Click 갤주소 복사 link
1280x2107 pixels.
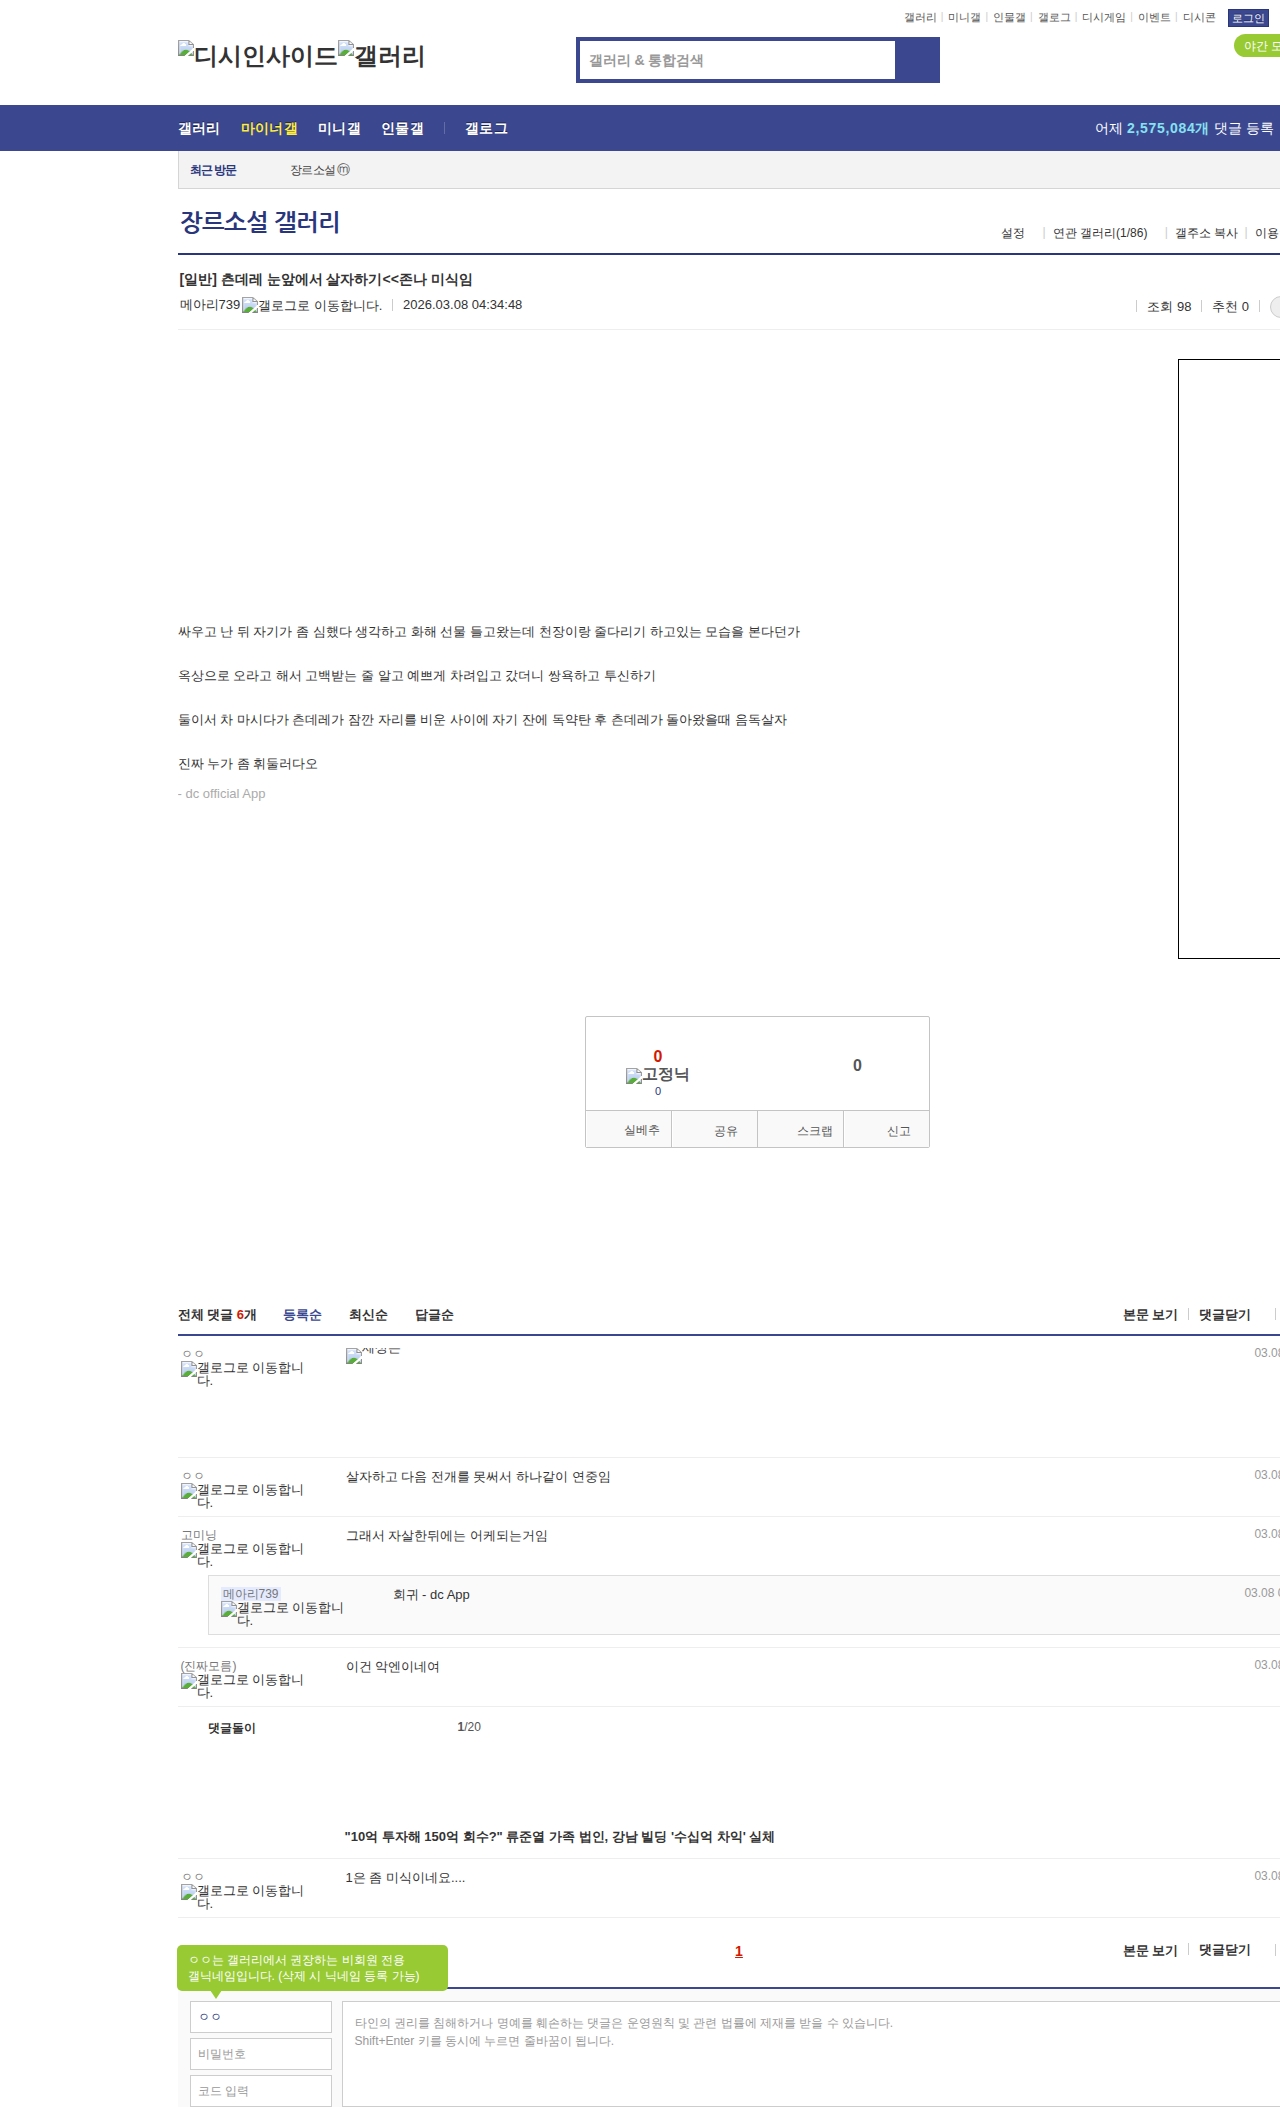(x=1206, y=233)
